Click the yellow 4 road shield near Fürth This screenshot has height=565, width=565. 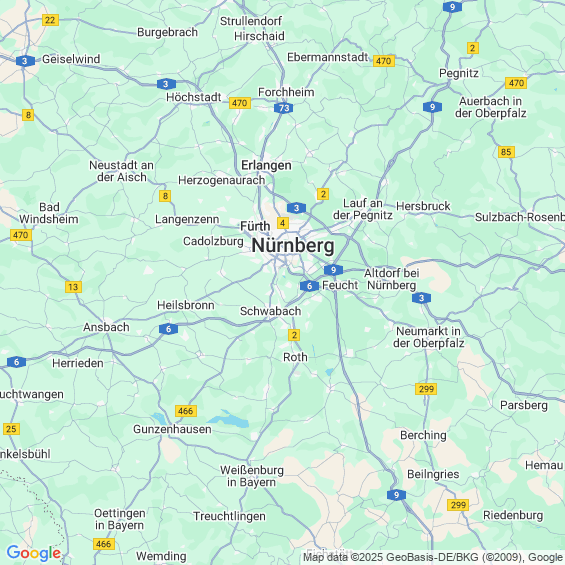pos(283,223)
